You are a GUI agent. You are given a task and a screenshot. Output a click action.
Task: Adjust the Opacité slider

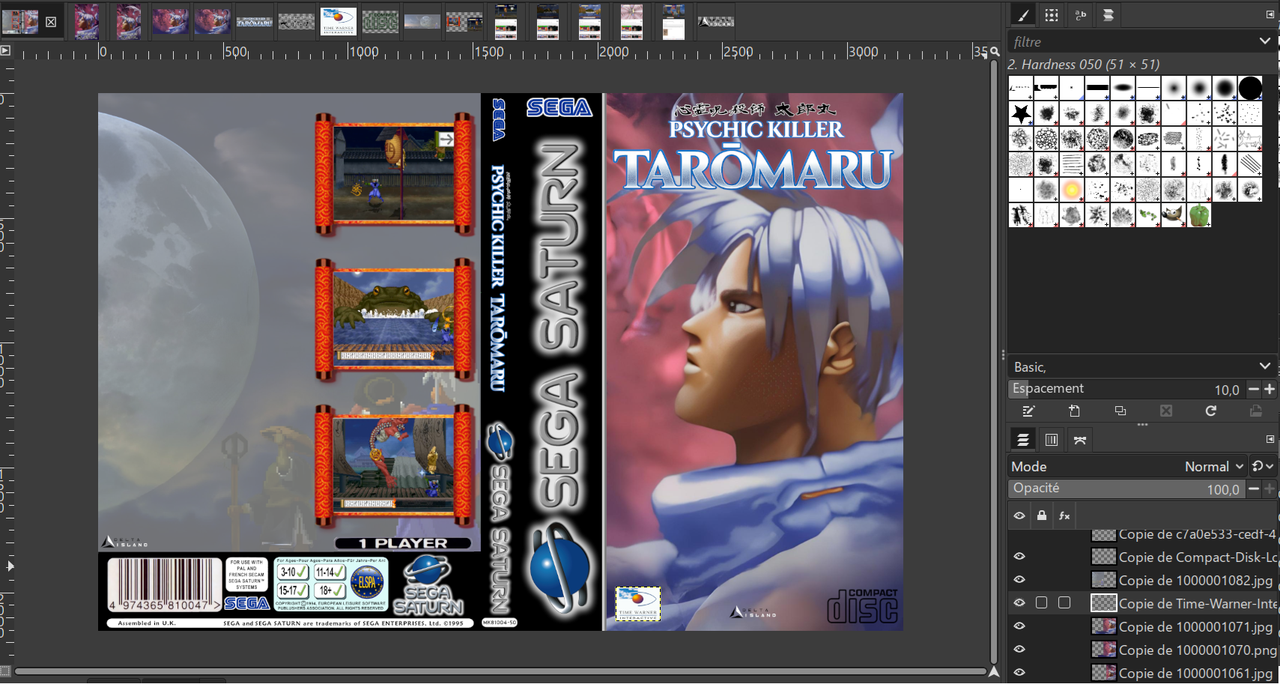1126,489
